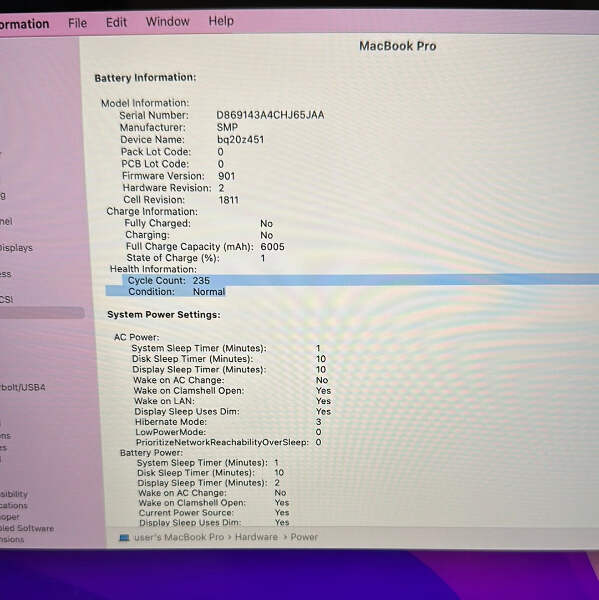Select Disabled Software in sidebar
The width and height of the screenshot is (599, 600).
[27, 528]
